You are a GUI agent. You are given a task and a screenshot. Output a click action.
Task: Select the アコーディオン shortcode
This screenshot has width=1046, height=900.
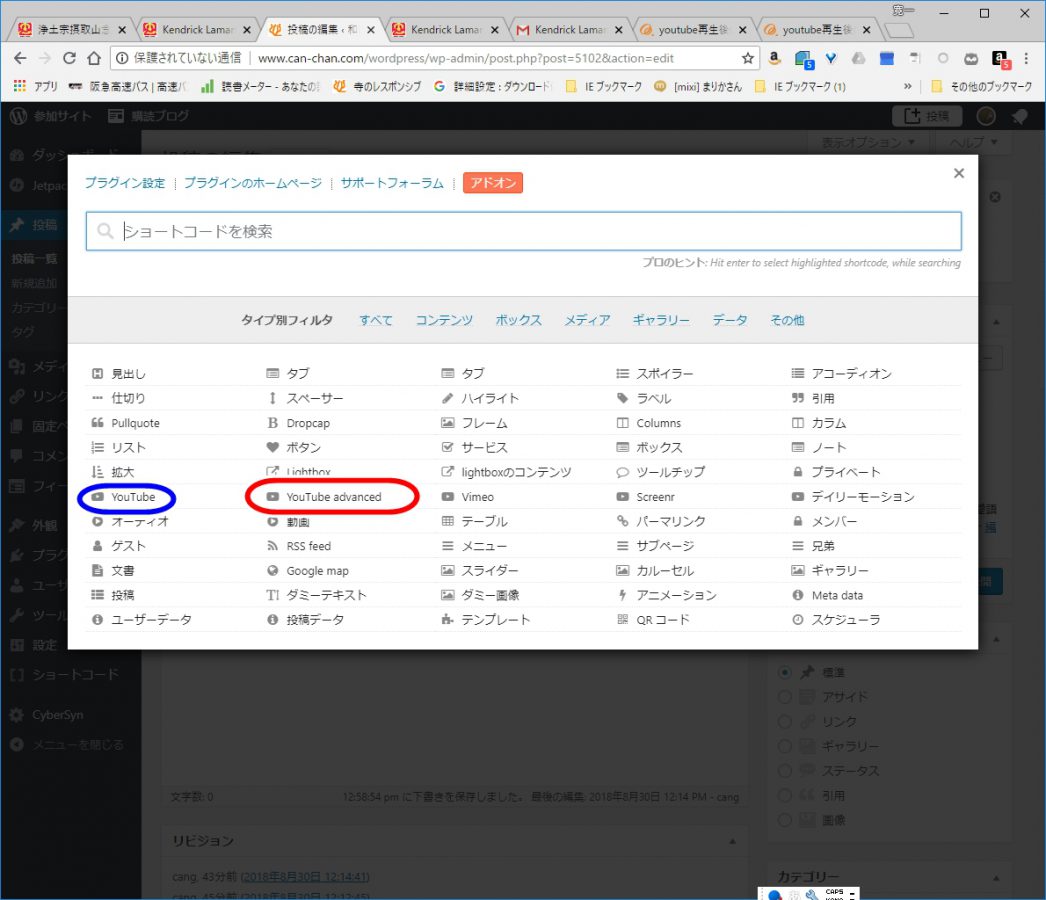click(841, 374)
